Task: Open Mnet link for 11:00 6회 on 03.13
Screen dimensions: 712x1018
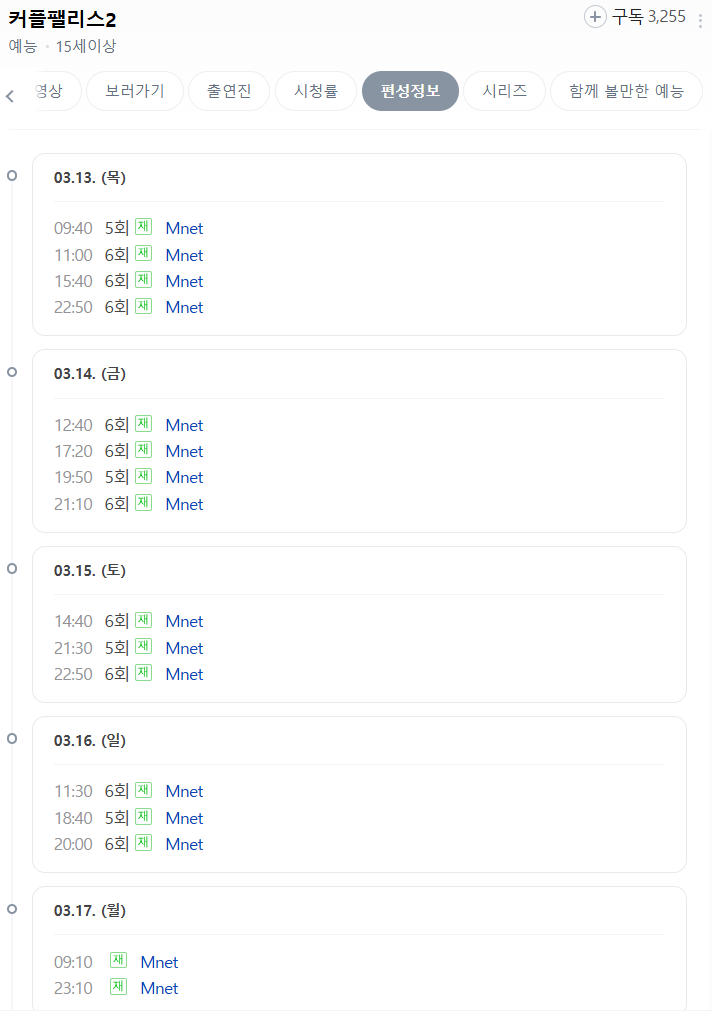Action: click(x=184, y=255)
